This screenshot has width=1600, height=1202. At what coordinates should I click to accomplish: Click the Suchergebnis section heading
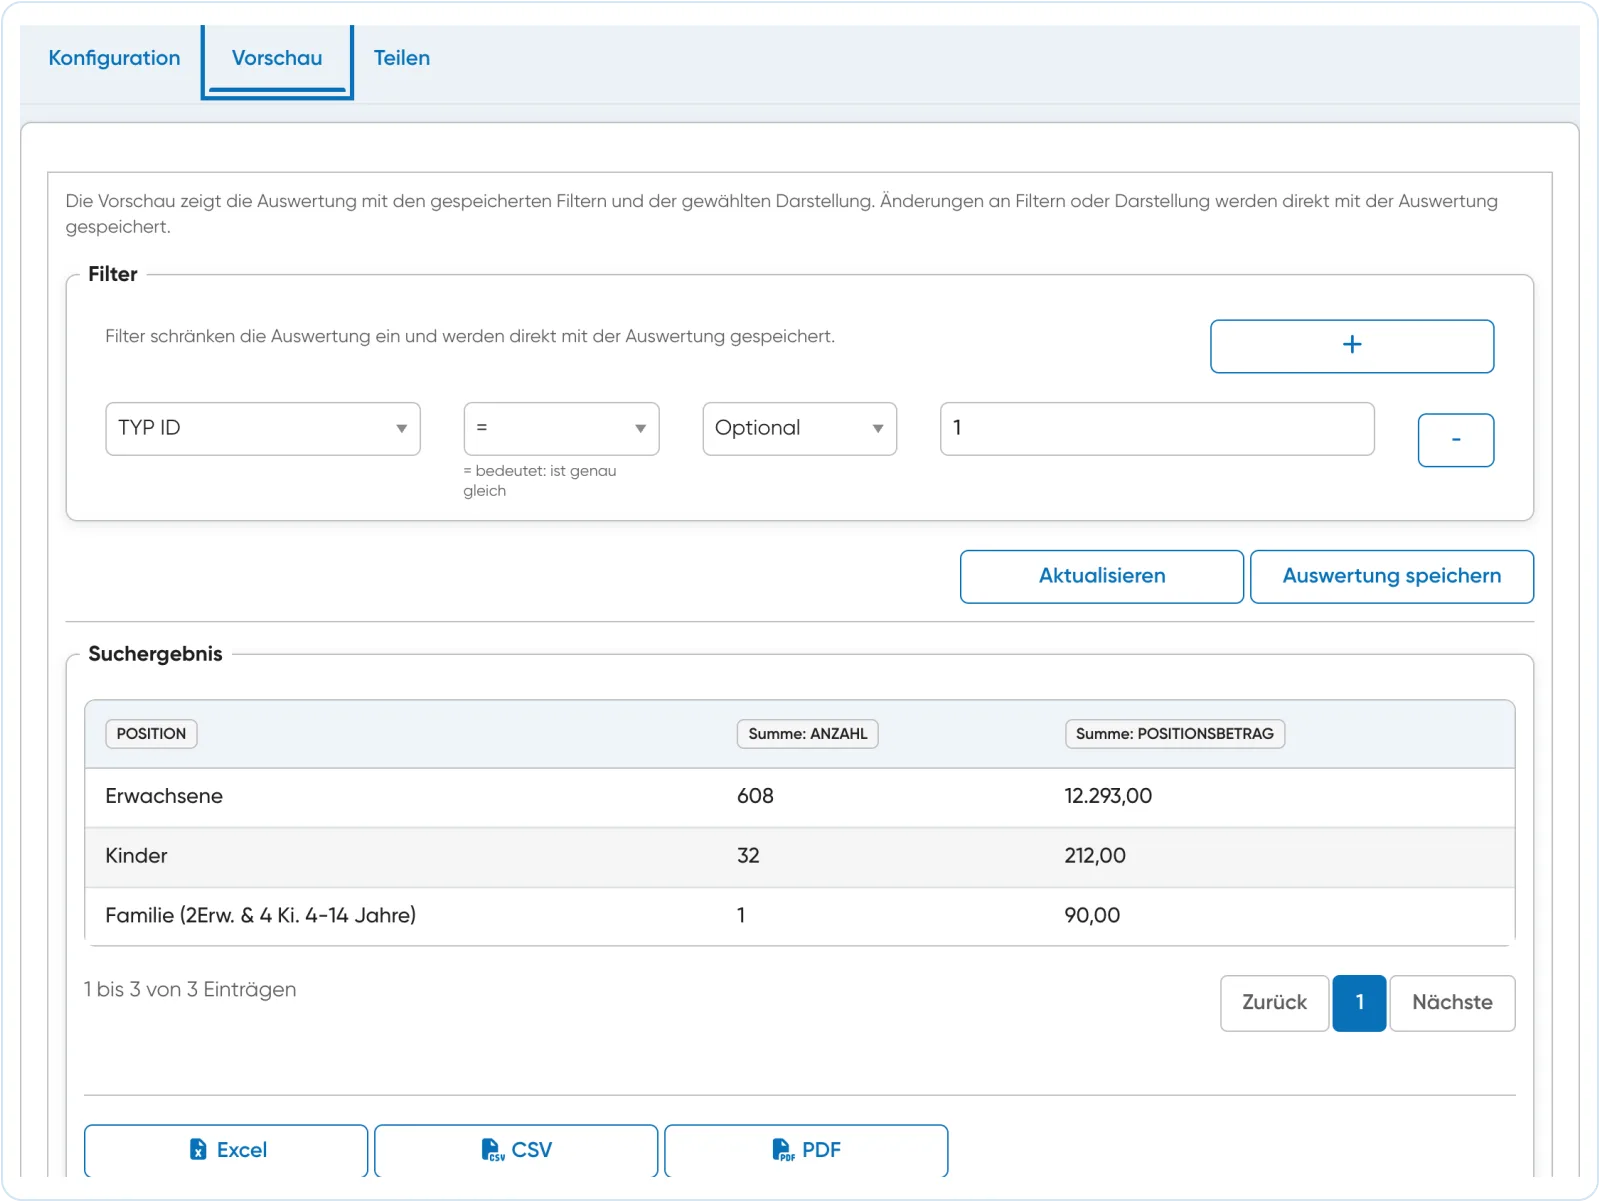tap(155, 654)
